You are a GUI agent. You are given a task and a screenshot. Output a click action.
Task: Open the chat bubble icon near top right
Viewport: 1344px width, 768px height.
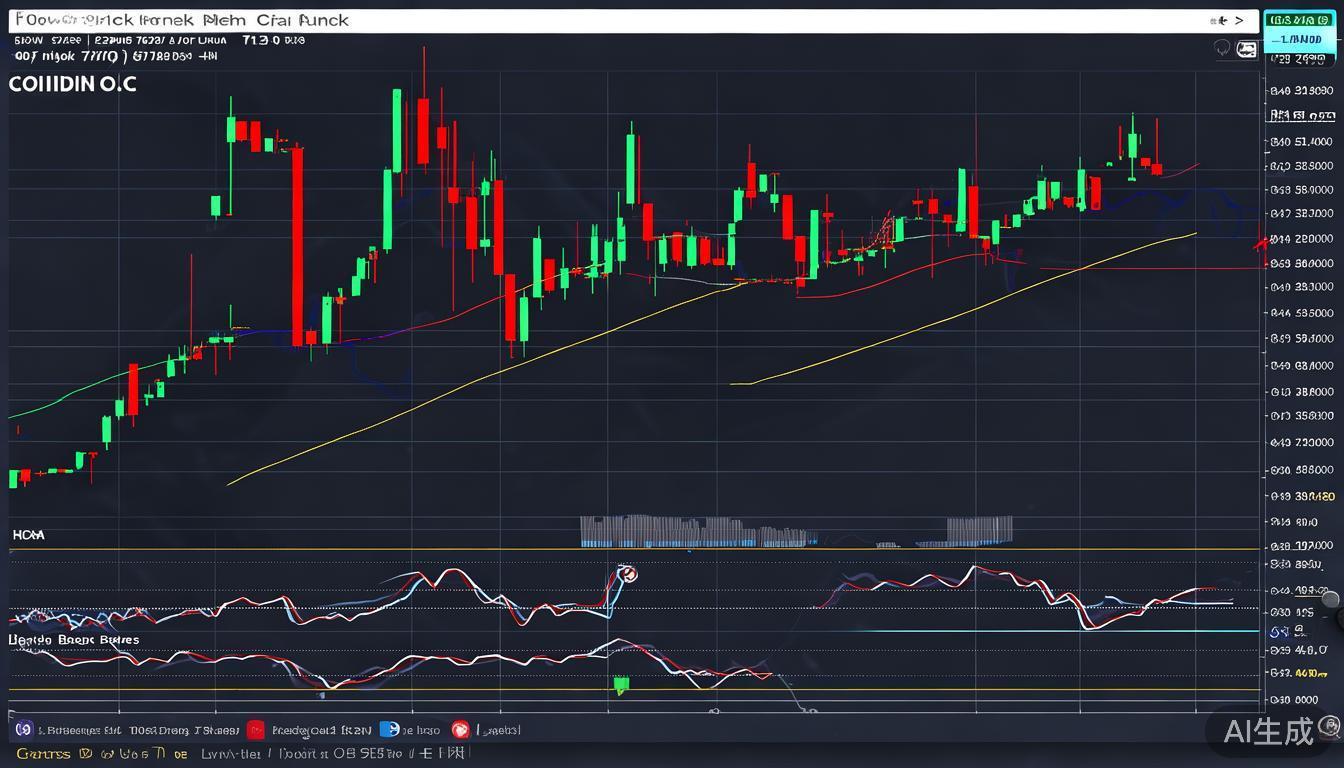coord(1221,48)
